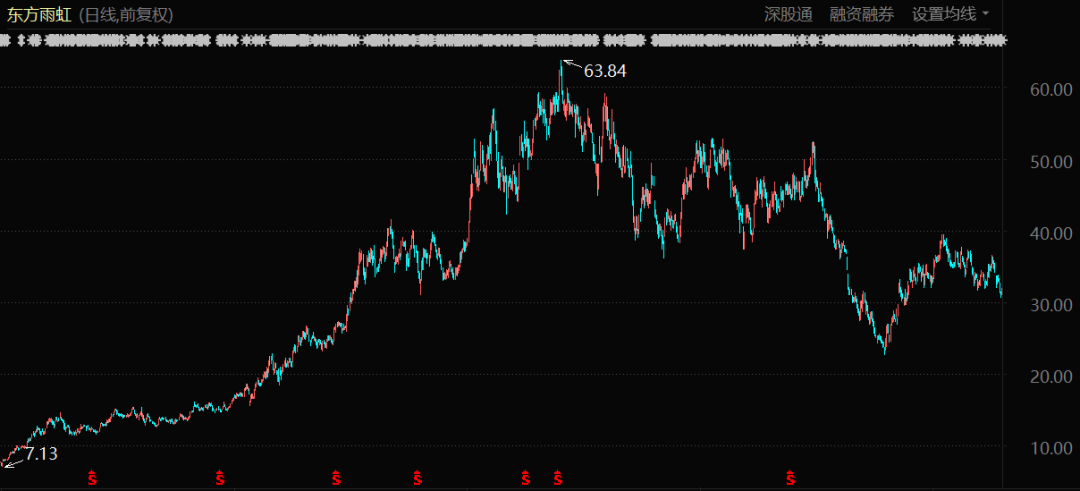The image size is (1080, 491).
Task: Click the fourth red S marker from left
Action: point(417,478)
